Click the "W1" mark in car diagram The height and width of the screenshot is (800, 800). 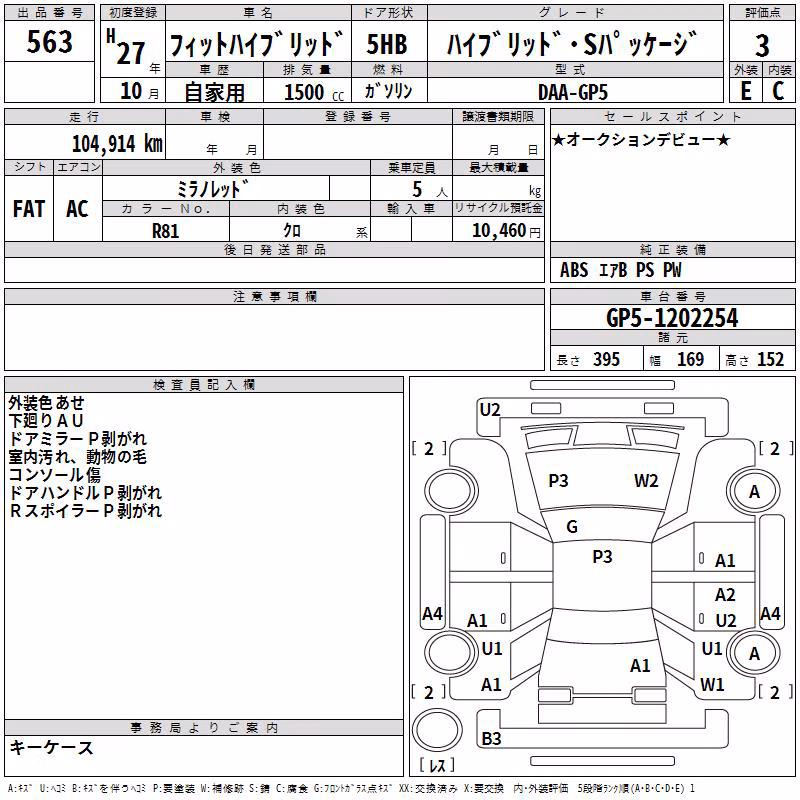[x=712, y=684]
